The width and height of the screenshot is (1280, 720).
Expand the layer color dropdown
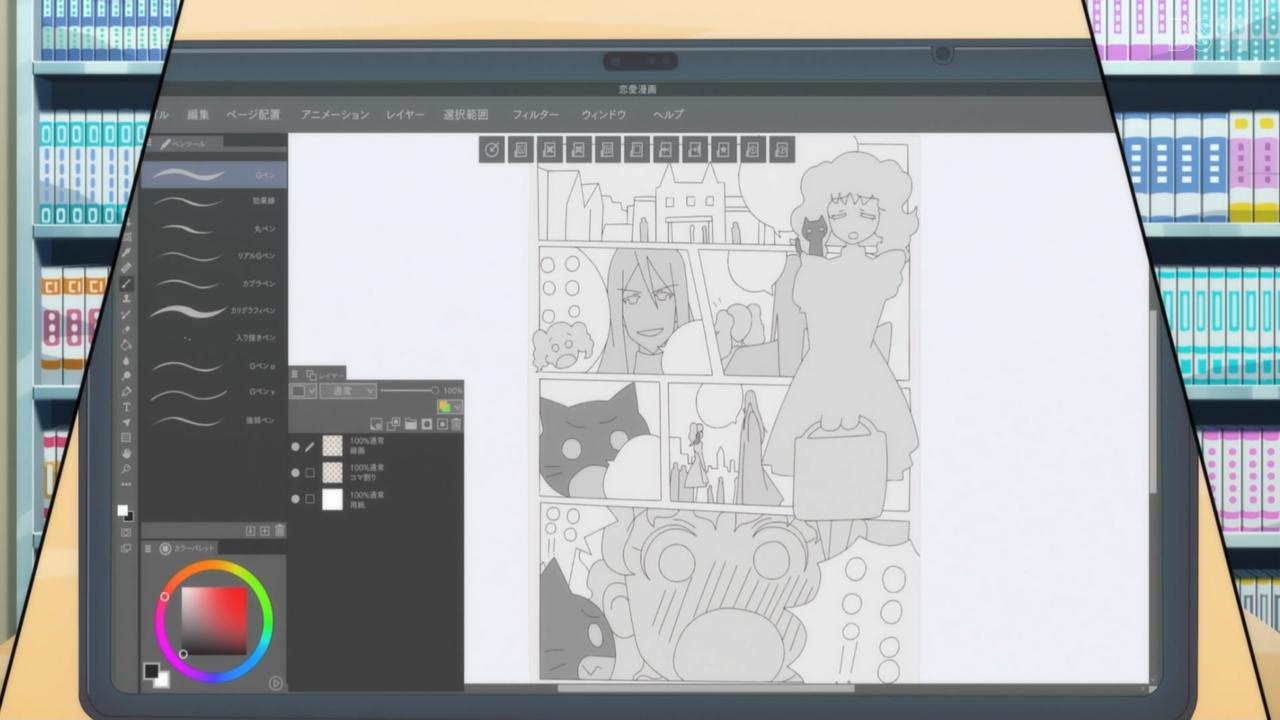450,407
